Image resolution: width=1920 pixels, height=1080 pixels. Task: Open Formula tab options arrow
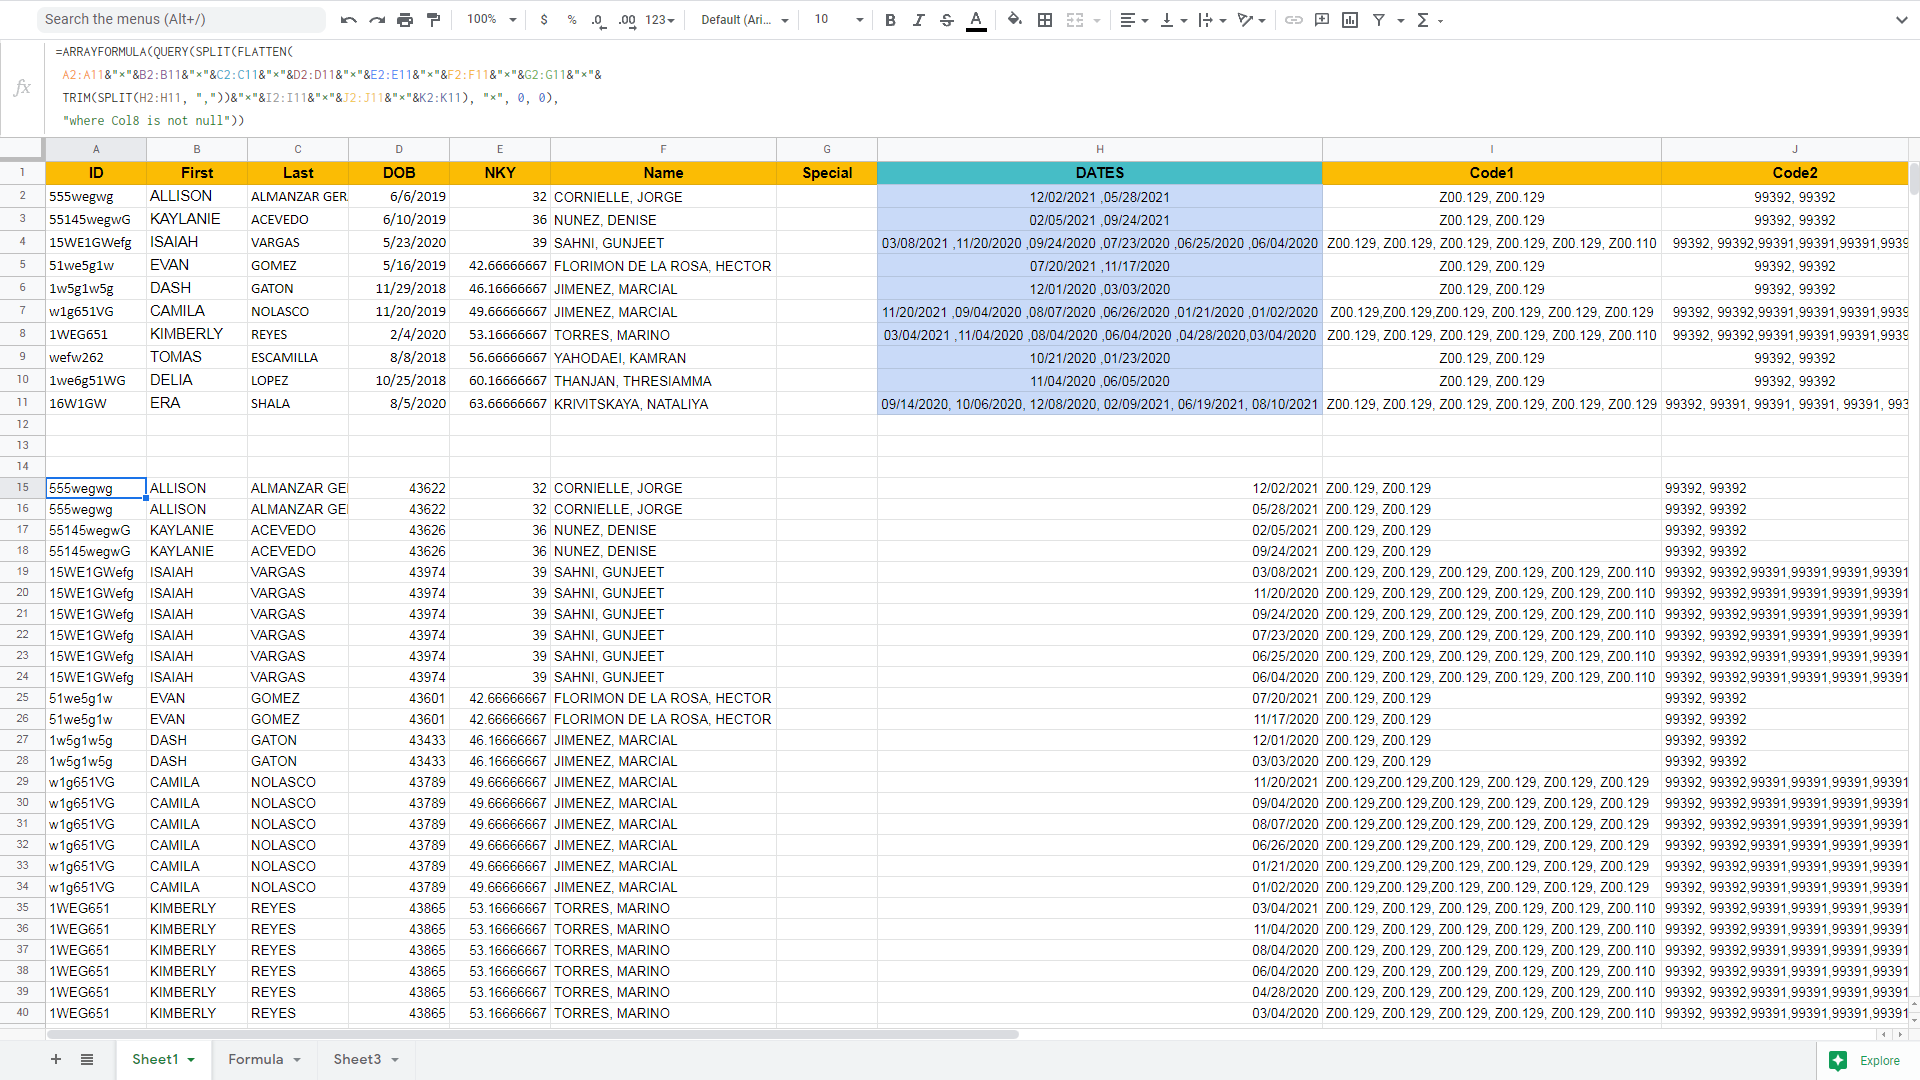tap(297, 1060)
